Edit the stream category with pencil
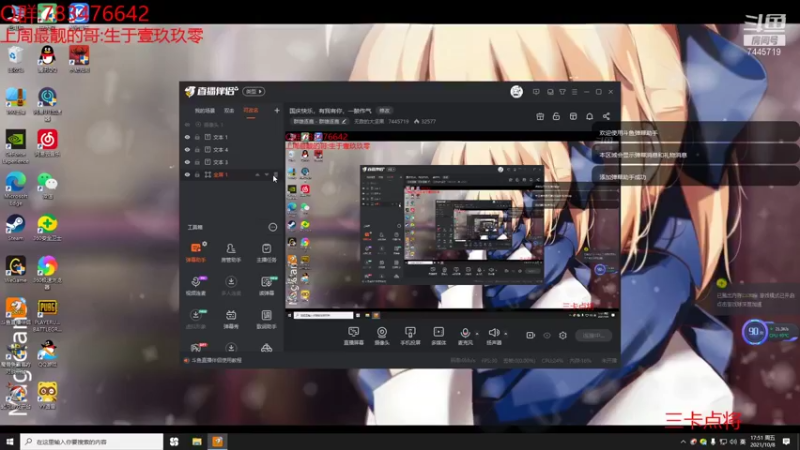 344,121
